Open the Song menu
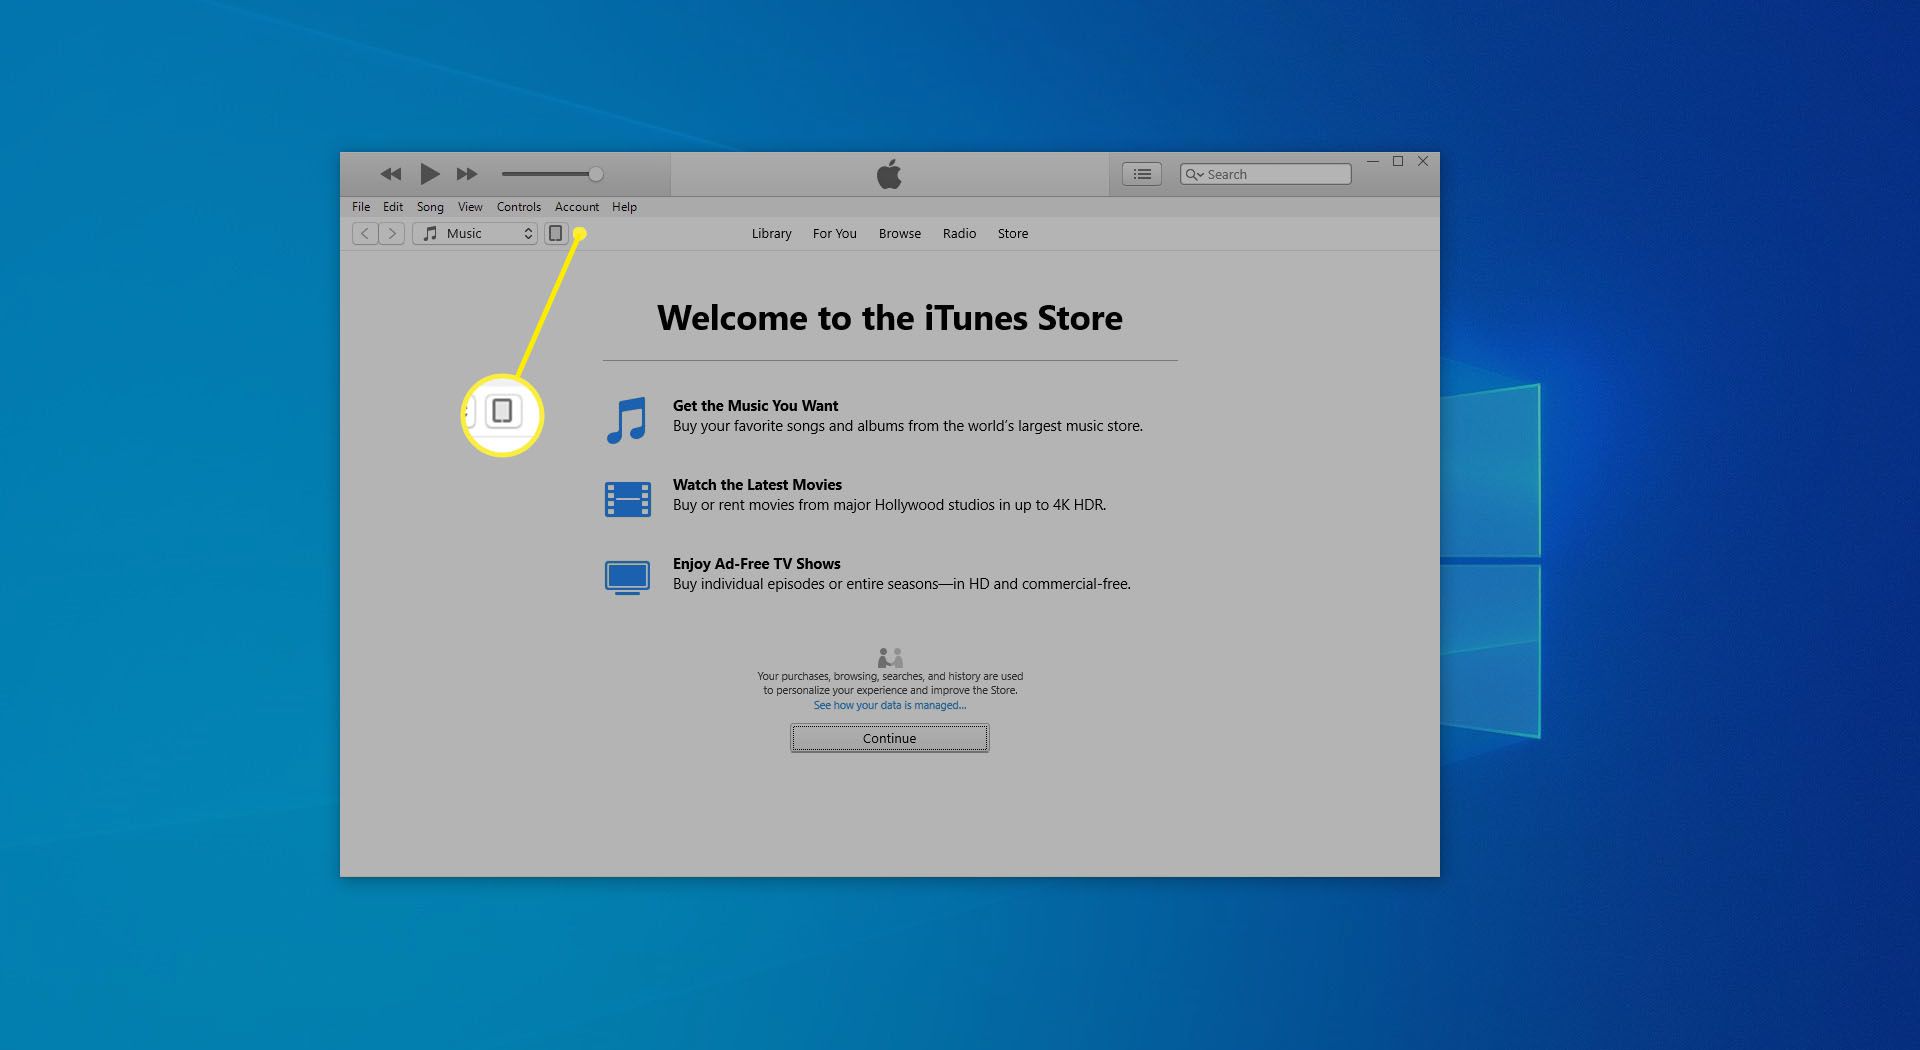Image resolution: width=1920 pixels, height=1050 pixels. (x=430, y=207)
